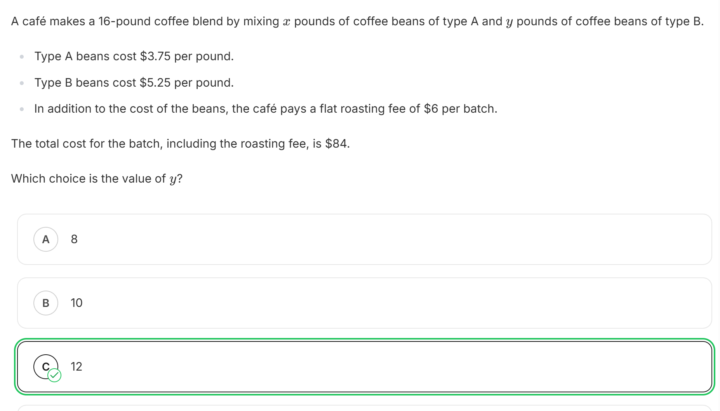Click the green checkmark on choice C
The image size is (720, 411).
pos(55,375)
